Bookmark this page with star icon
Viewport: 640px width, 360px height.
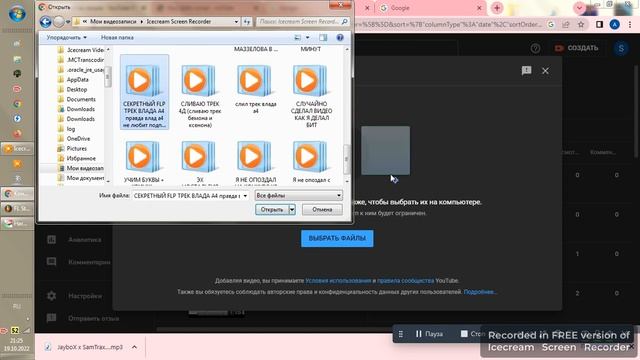[581, 24]
